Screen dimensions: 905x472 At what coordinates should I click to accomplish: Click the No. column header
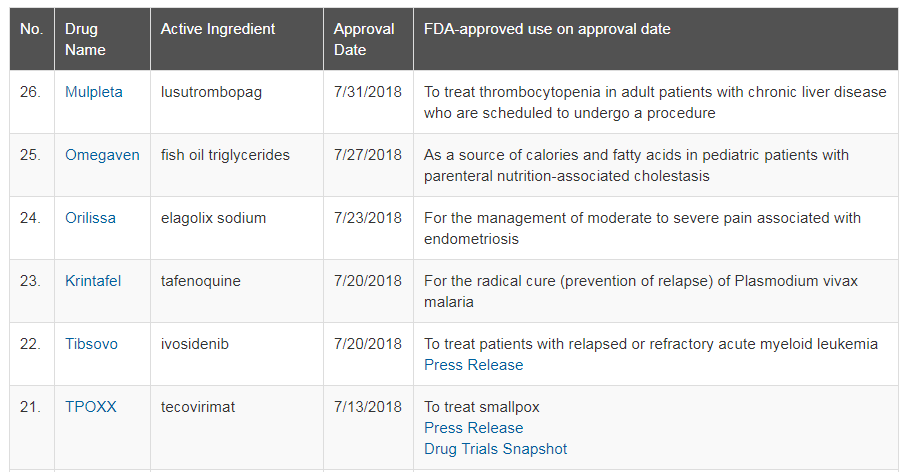coord(32,39)
